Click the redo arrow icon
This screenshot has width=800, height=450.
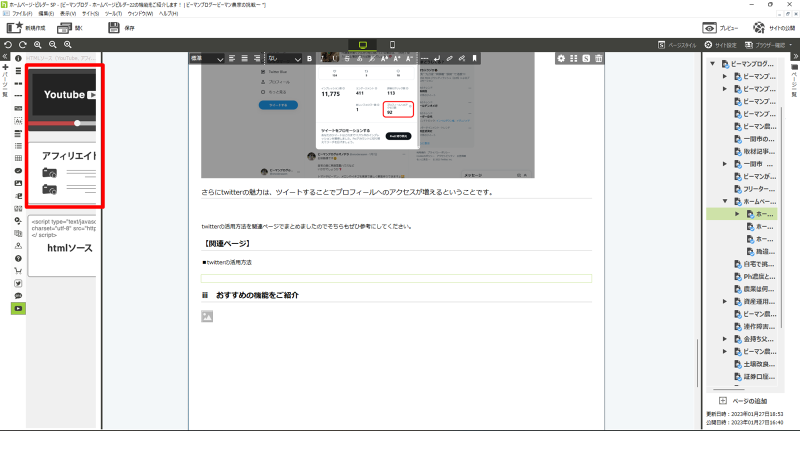(23, 45)
